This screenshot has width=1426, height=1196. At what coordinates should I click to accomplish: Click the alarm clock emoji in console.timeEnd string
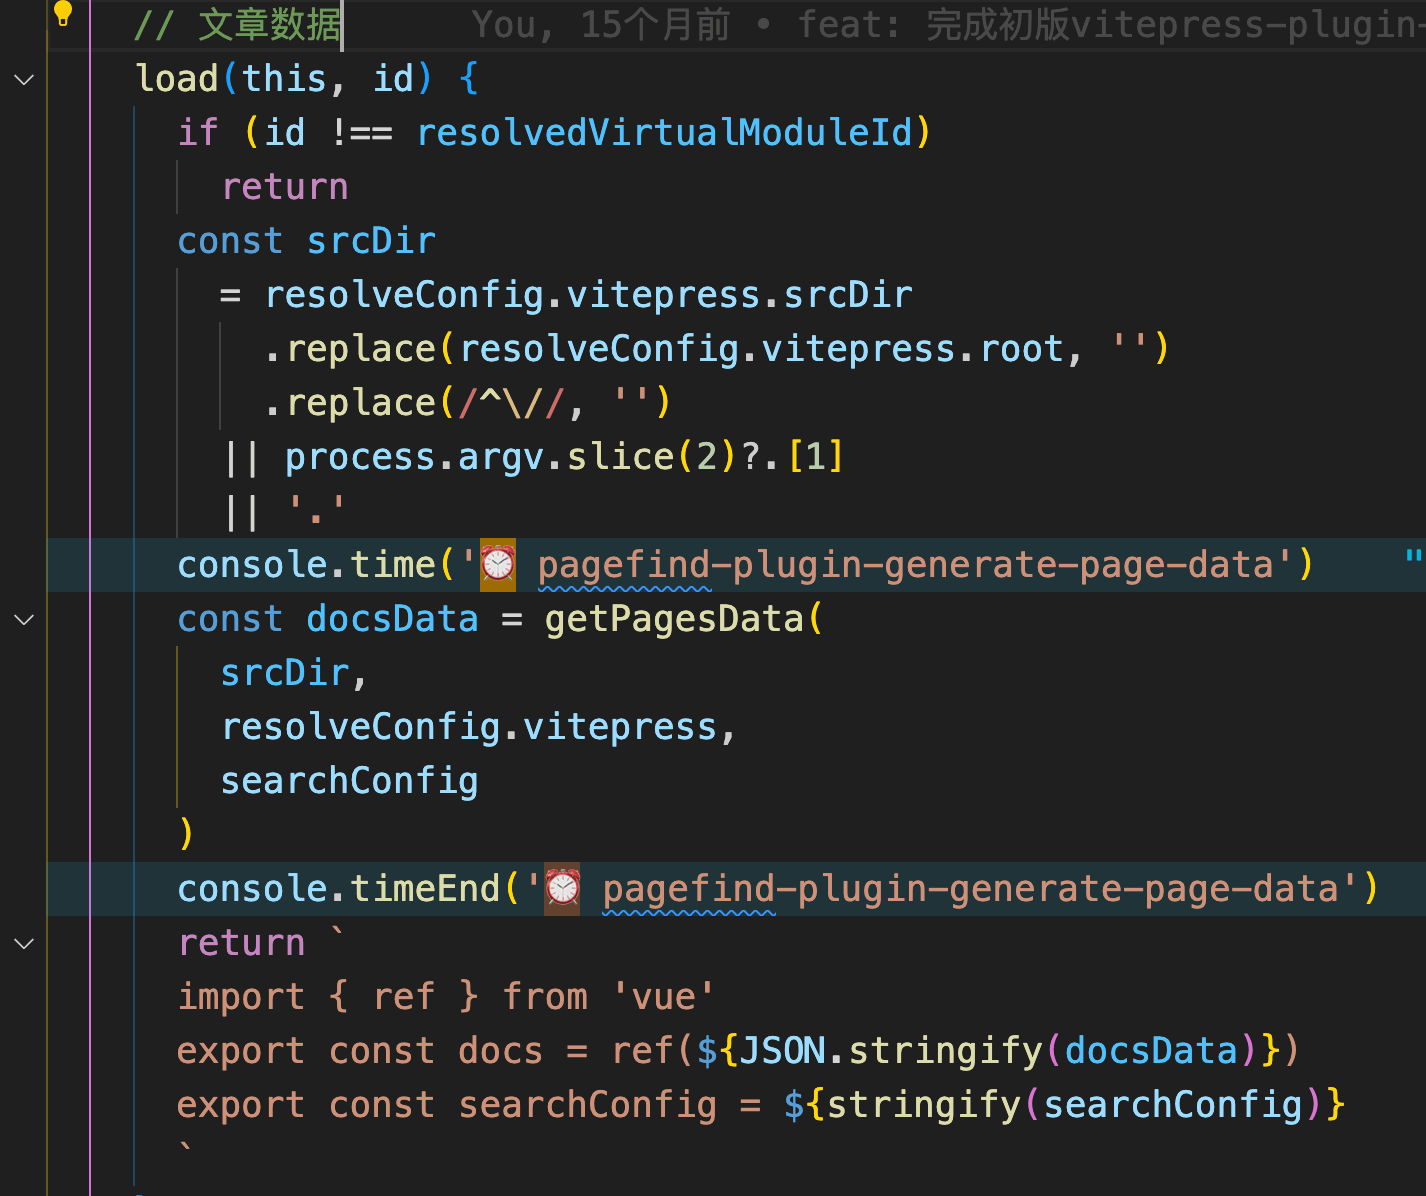(x=562, y=889)
